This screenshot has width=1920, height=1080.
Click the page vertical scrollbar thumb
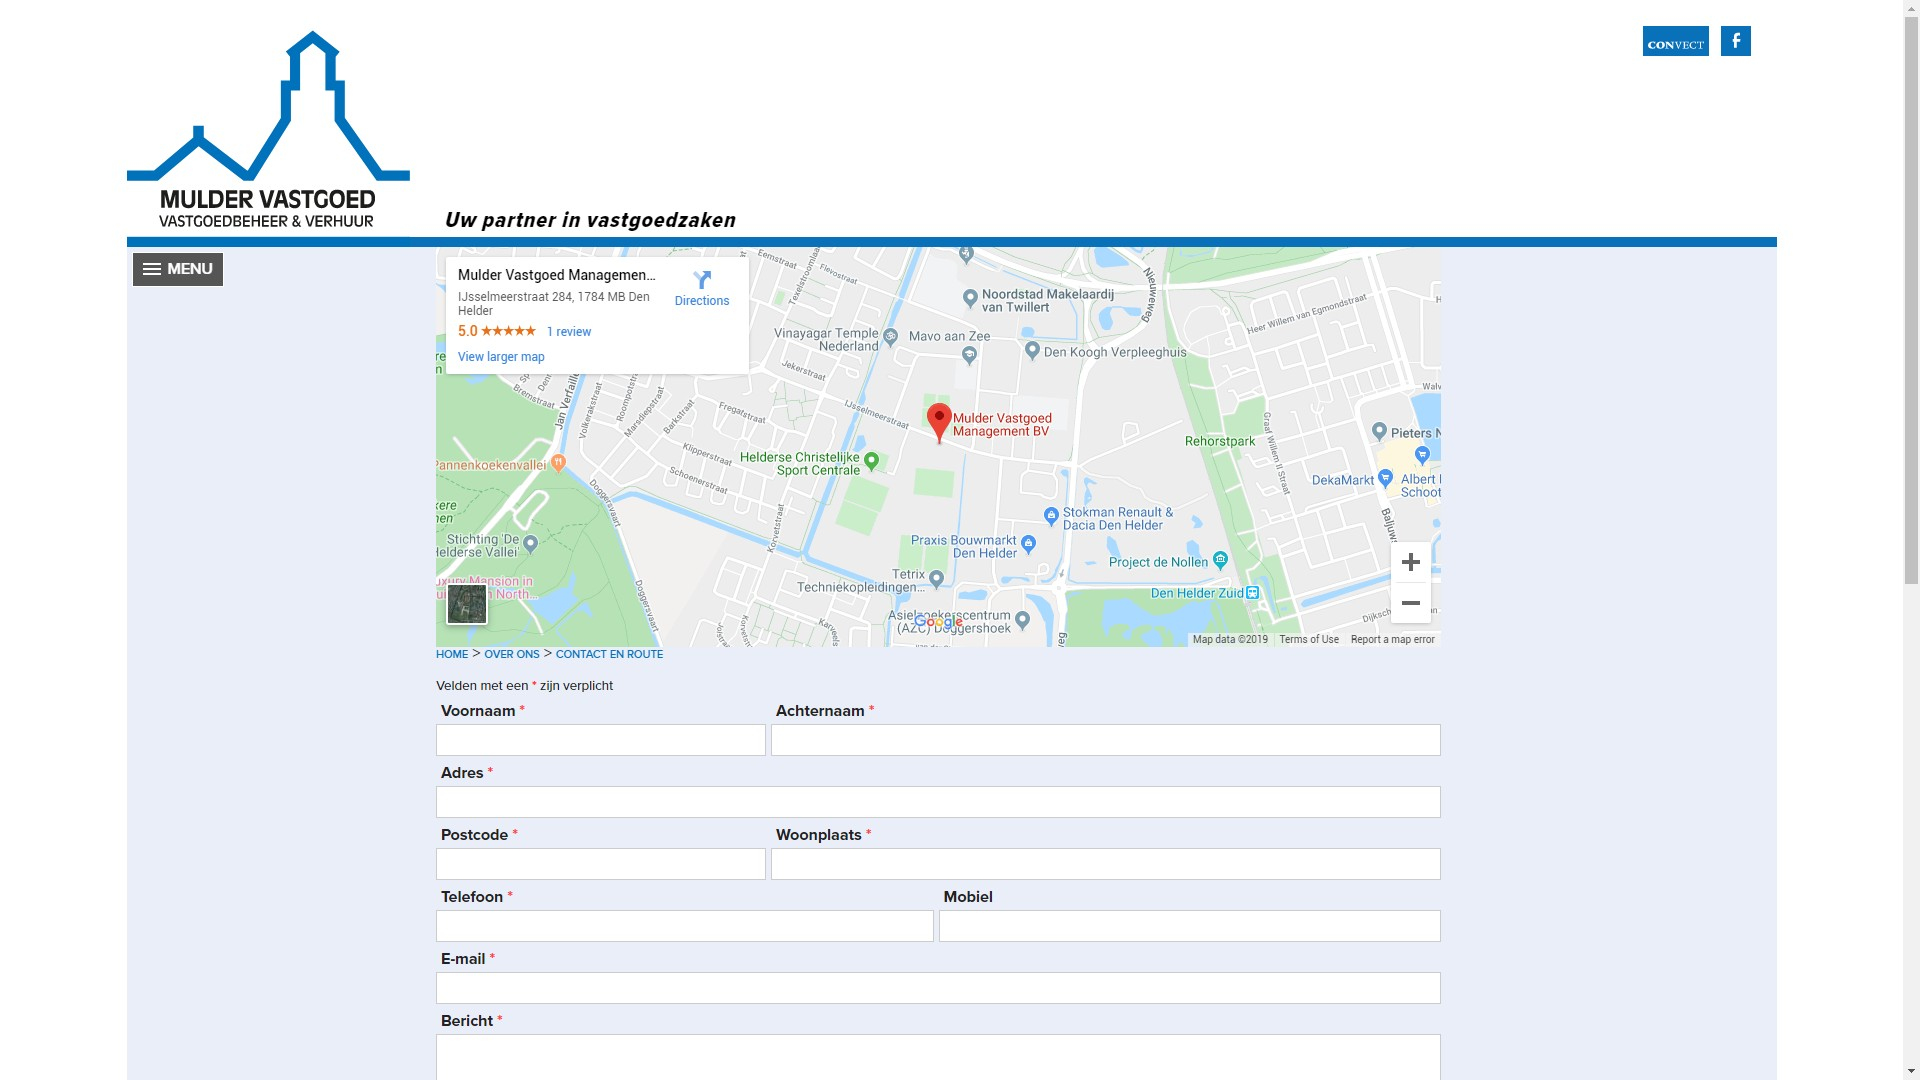coord(1911,300)
